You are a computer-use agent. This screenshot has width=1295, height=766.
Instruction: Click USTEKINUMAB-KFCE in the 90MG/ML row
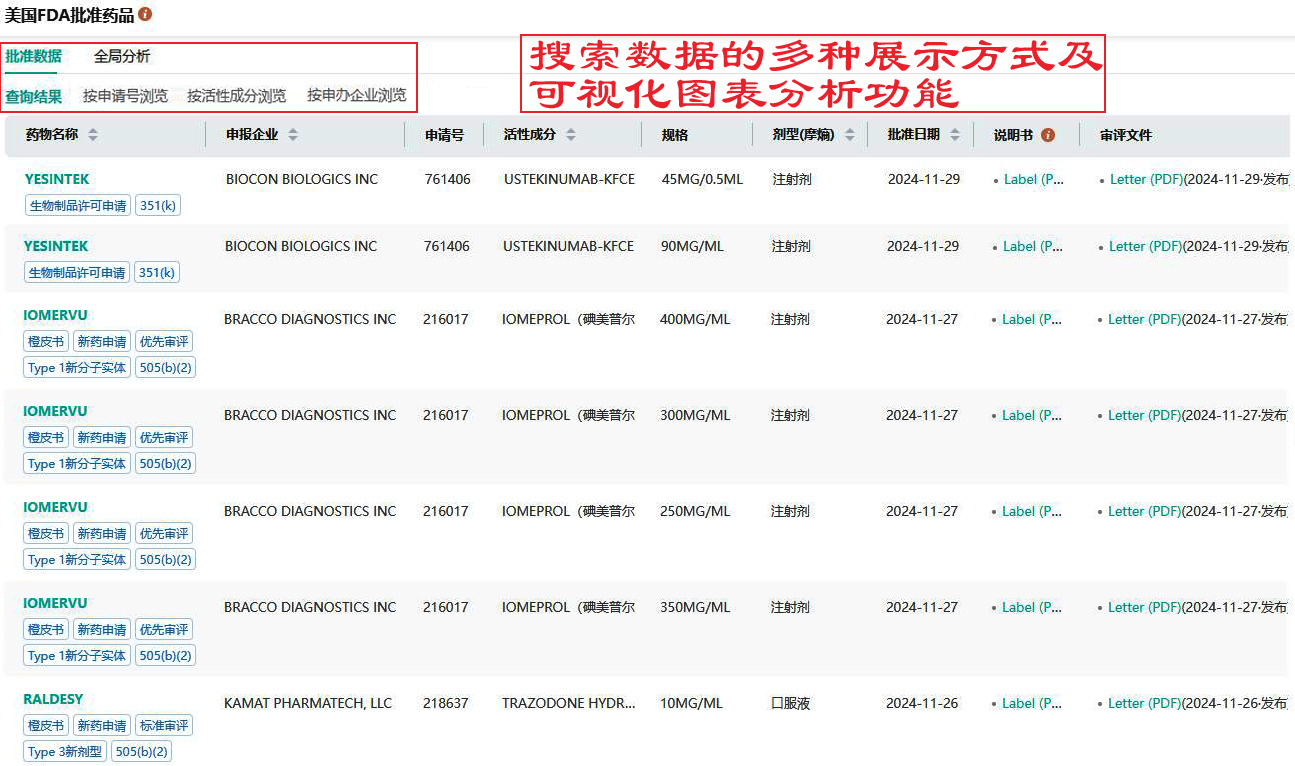(x=568, y=246)
